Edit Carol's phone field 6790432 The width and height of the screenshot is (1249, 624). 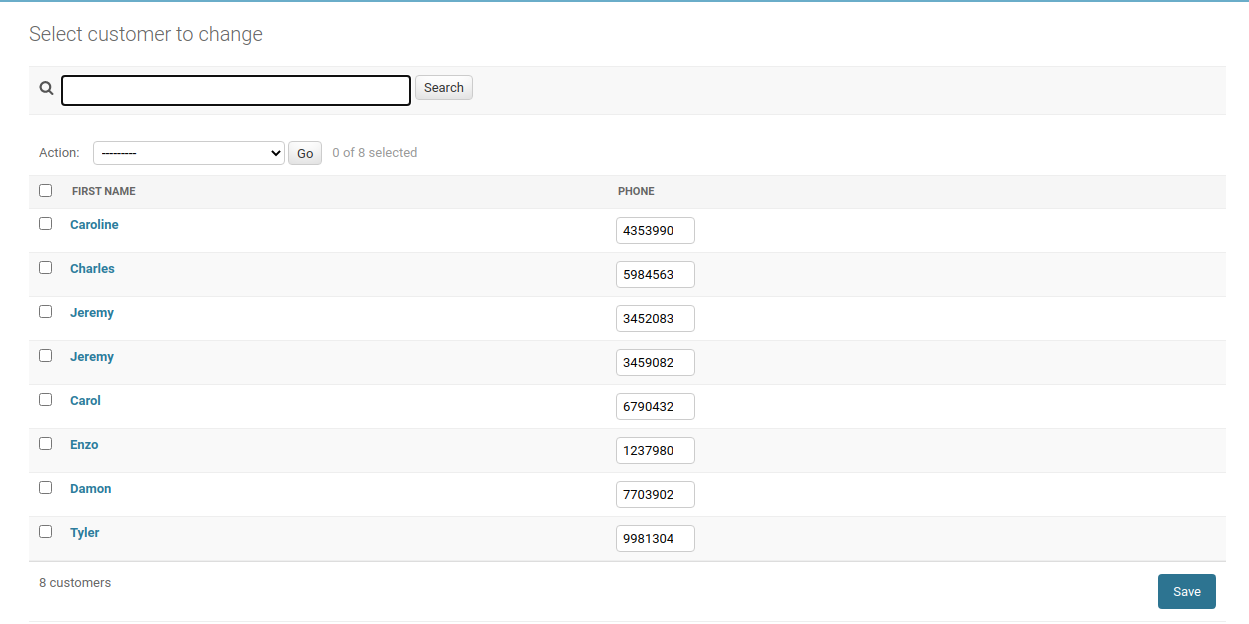point(655,407)
